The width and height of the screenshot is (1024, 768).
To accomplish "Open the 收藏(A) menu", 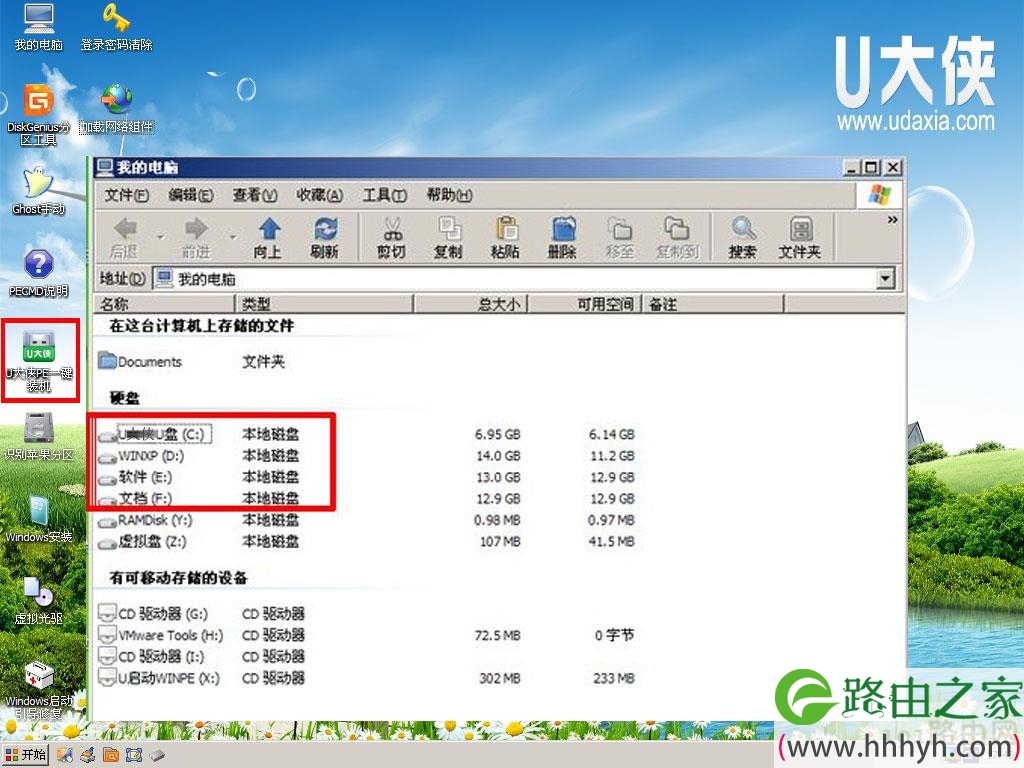I will coord(319,195).
